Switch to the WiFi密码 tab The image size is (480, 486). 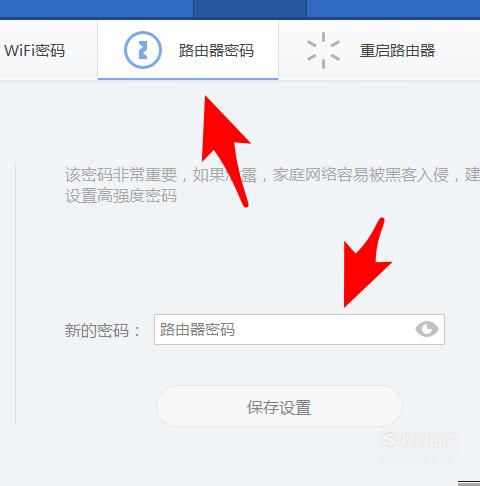(34, 51)
